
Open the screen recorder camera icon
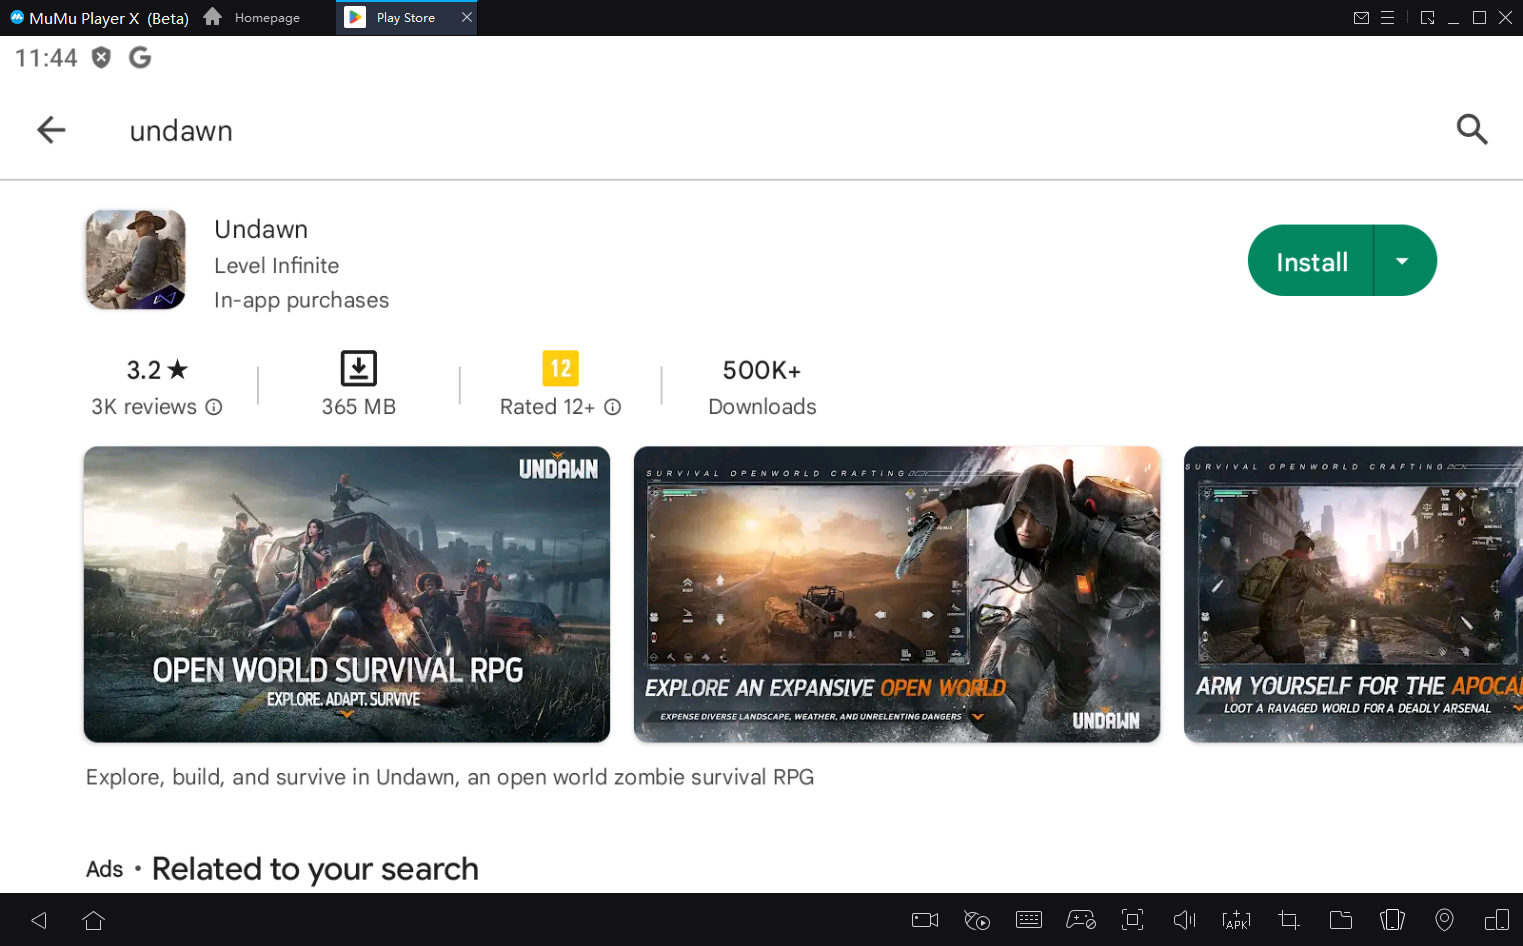pyautogui.click(x=924, y=920)
